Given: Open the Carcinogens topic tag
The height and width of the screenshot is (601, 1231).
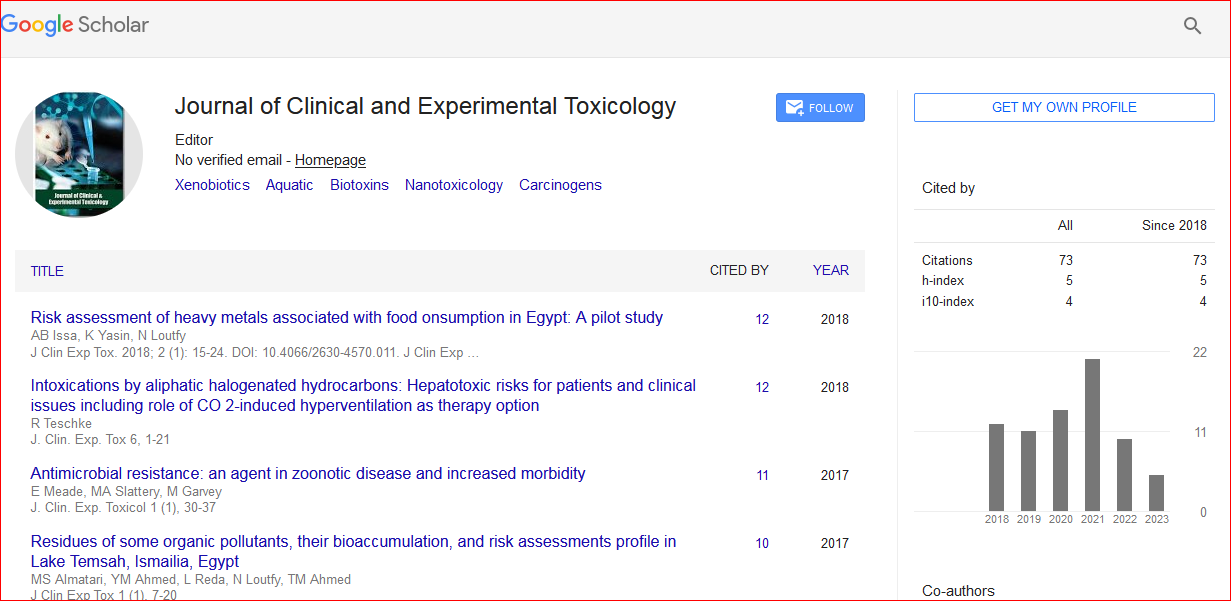Looking at the screenshot, I should coord(560,185).
